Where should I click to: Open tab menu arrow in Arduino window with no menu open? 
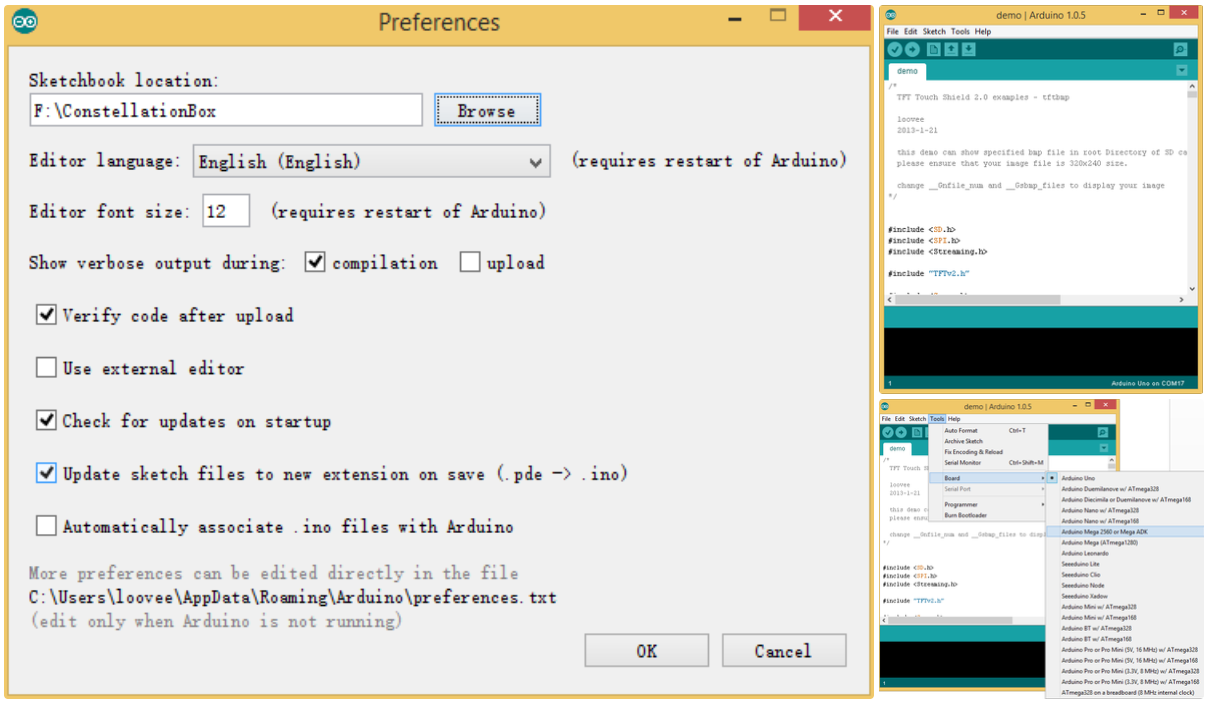(1181, 71)
